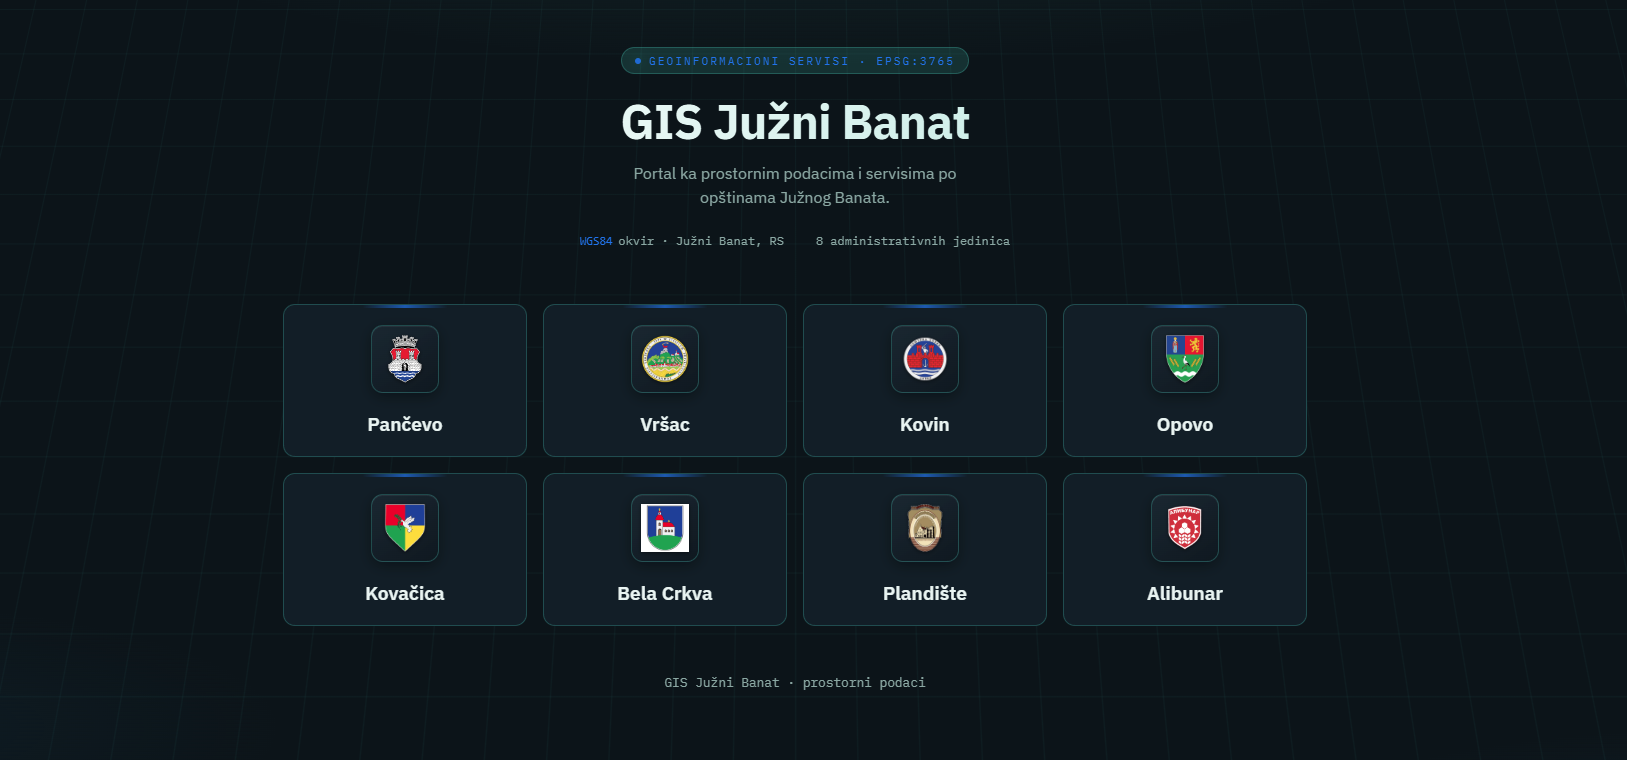
Task: Click the Opovo coat of arms icon
Action: click(x=1185, y=359)
